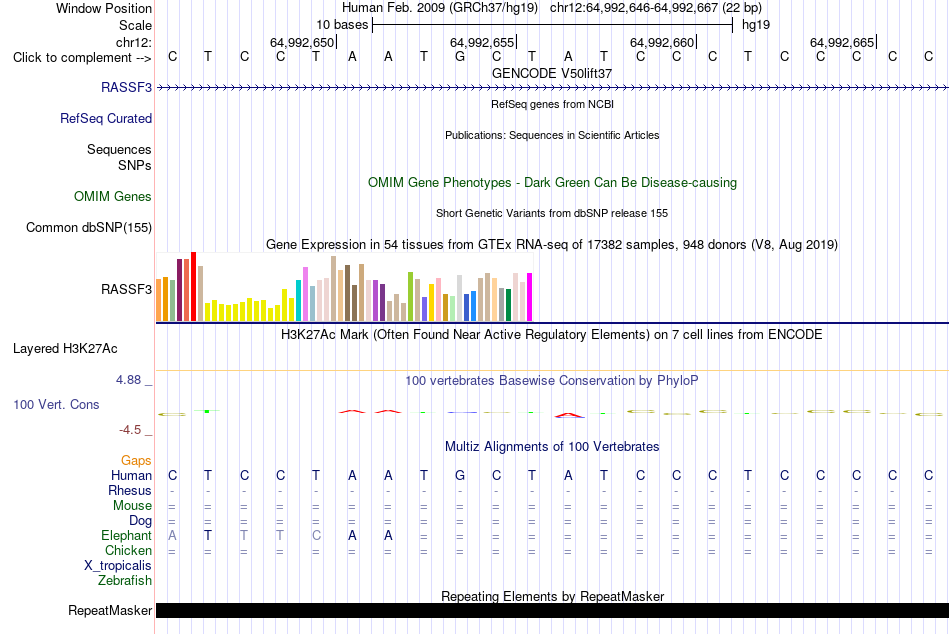
Task: Click the 64,992,655 position marker
Action: [x=483, y=42]
